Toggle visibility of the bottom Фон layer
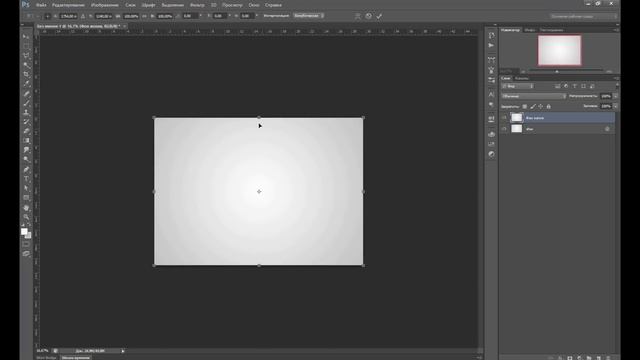This screenshot has height=360, width=640. point(504,129)
